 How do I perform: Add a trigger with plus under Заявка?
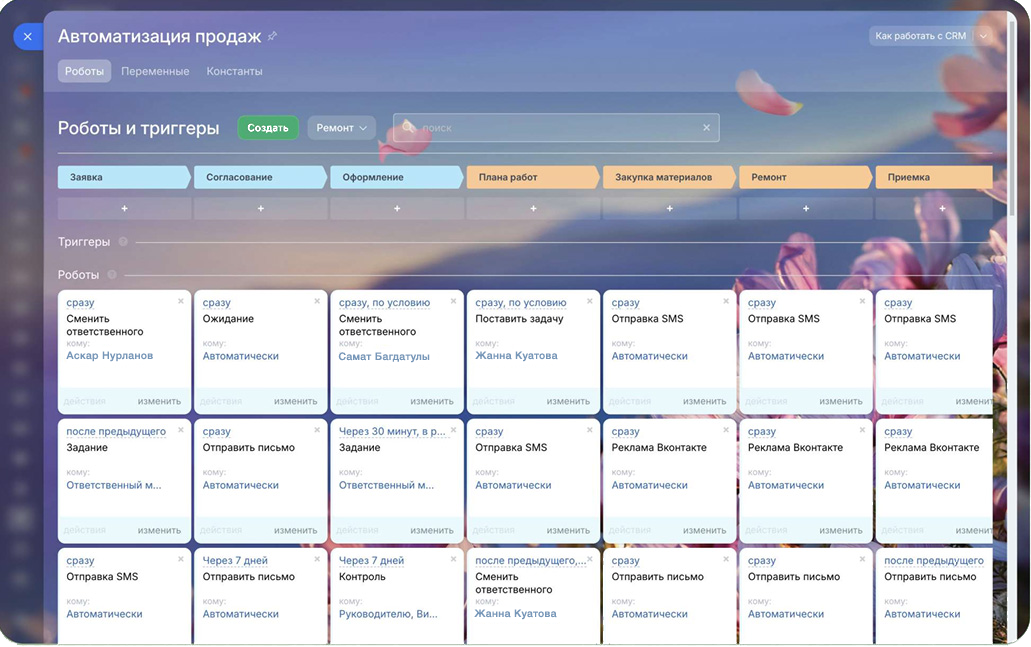[x=124, y=209]
